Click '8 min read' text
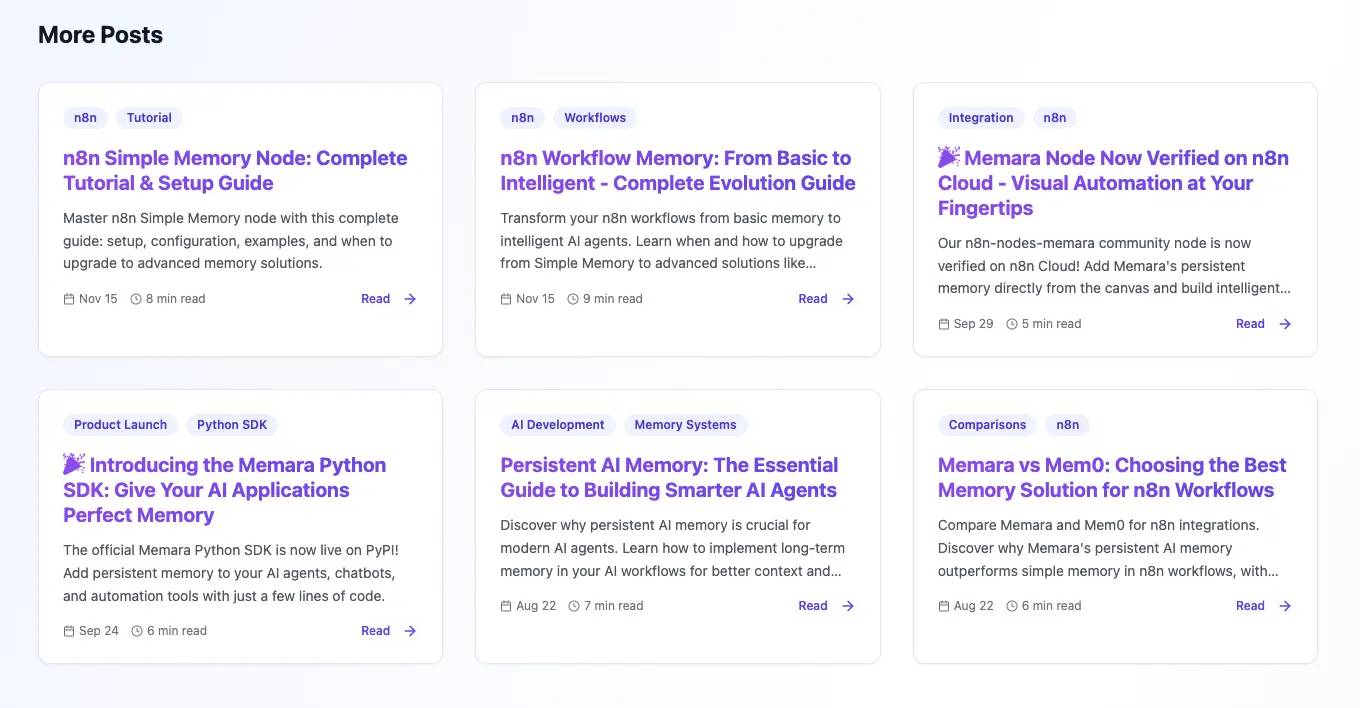Viewport: 1360px width, 708px height. [176, 299]
